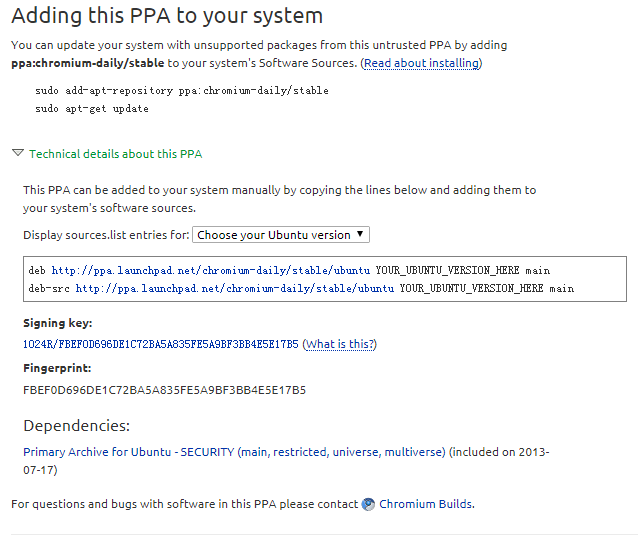Open the 'Choose your Ubuntu version' dropdown
This screenshot has height=540, width=638.
tap(280, 235)
